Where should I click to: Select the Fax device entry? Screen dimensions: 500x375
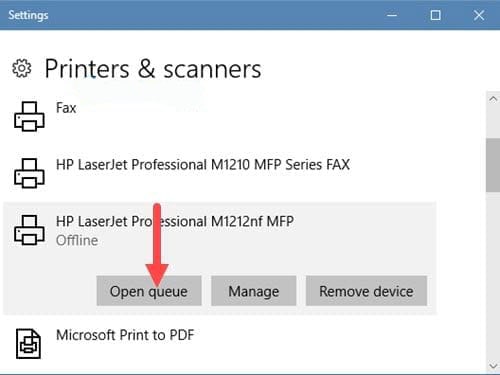(220, 117)
